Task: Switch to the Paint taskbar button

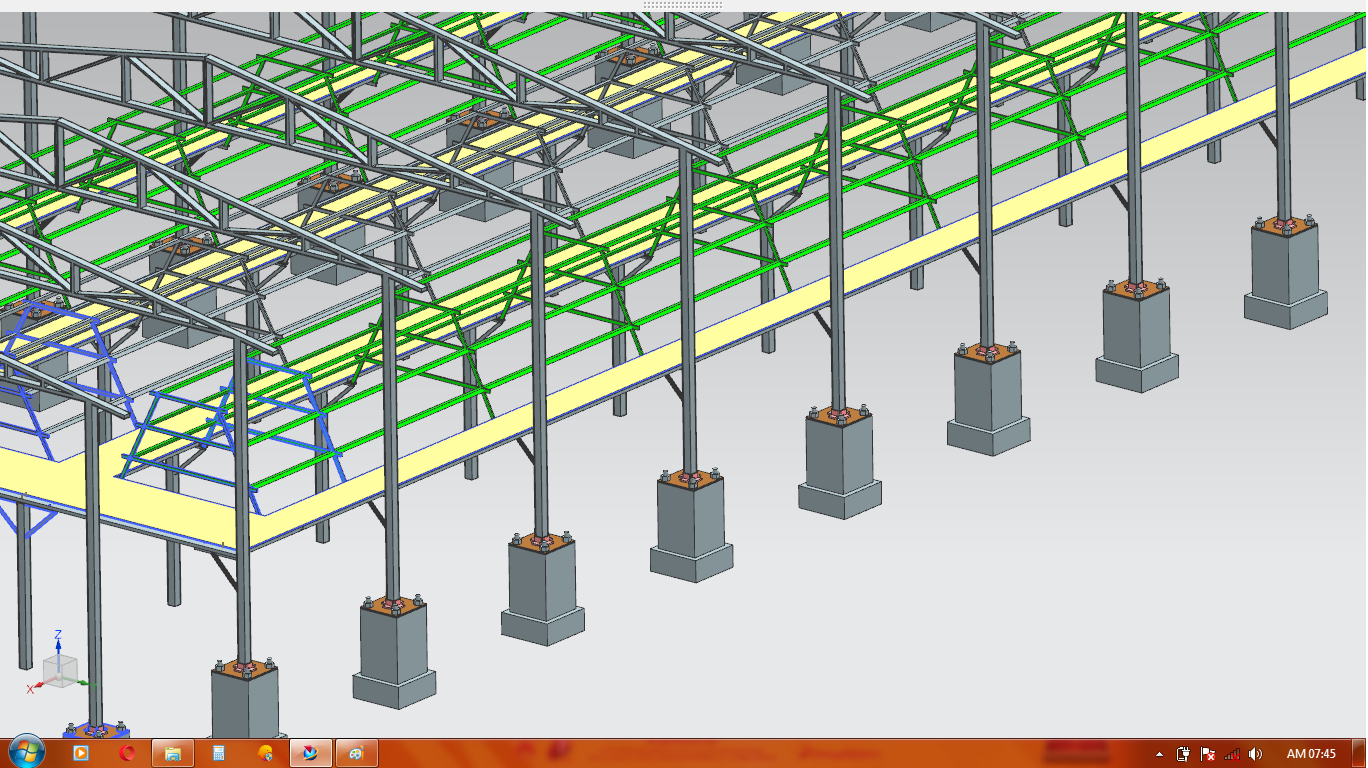Action: tap(357, 753)
